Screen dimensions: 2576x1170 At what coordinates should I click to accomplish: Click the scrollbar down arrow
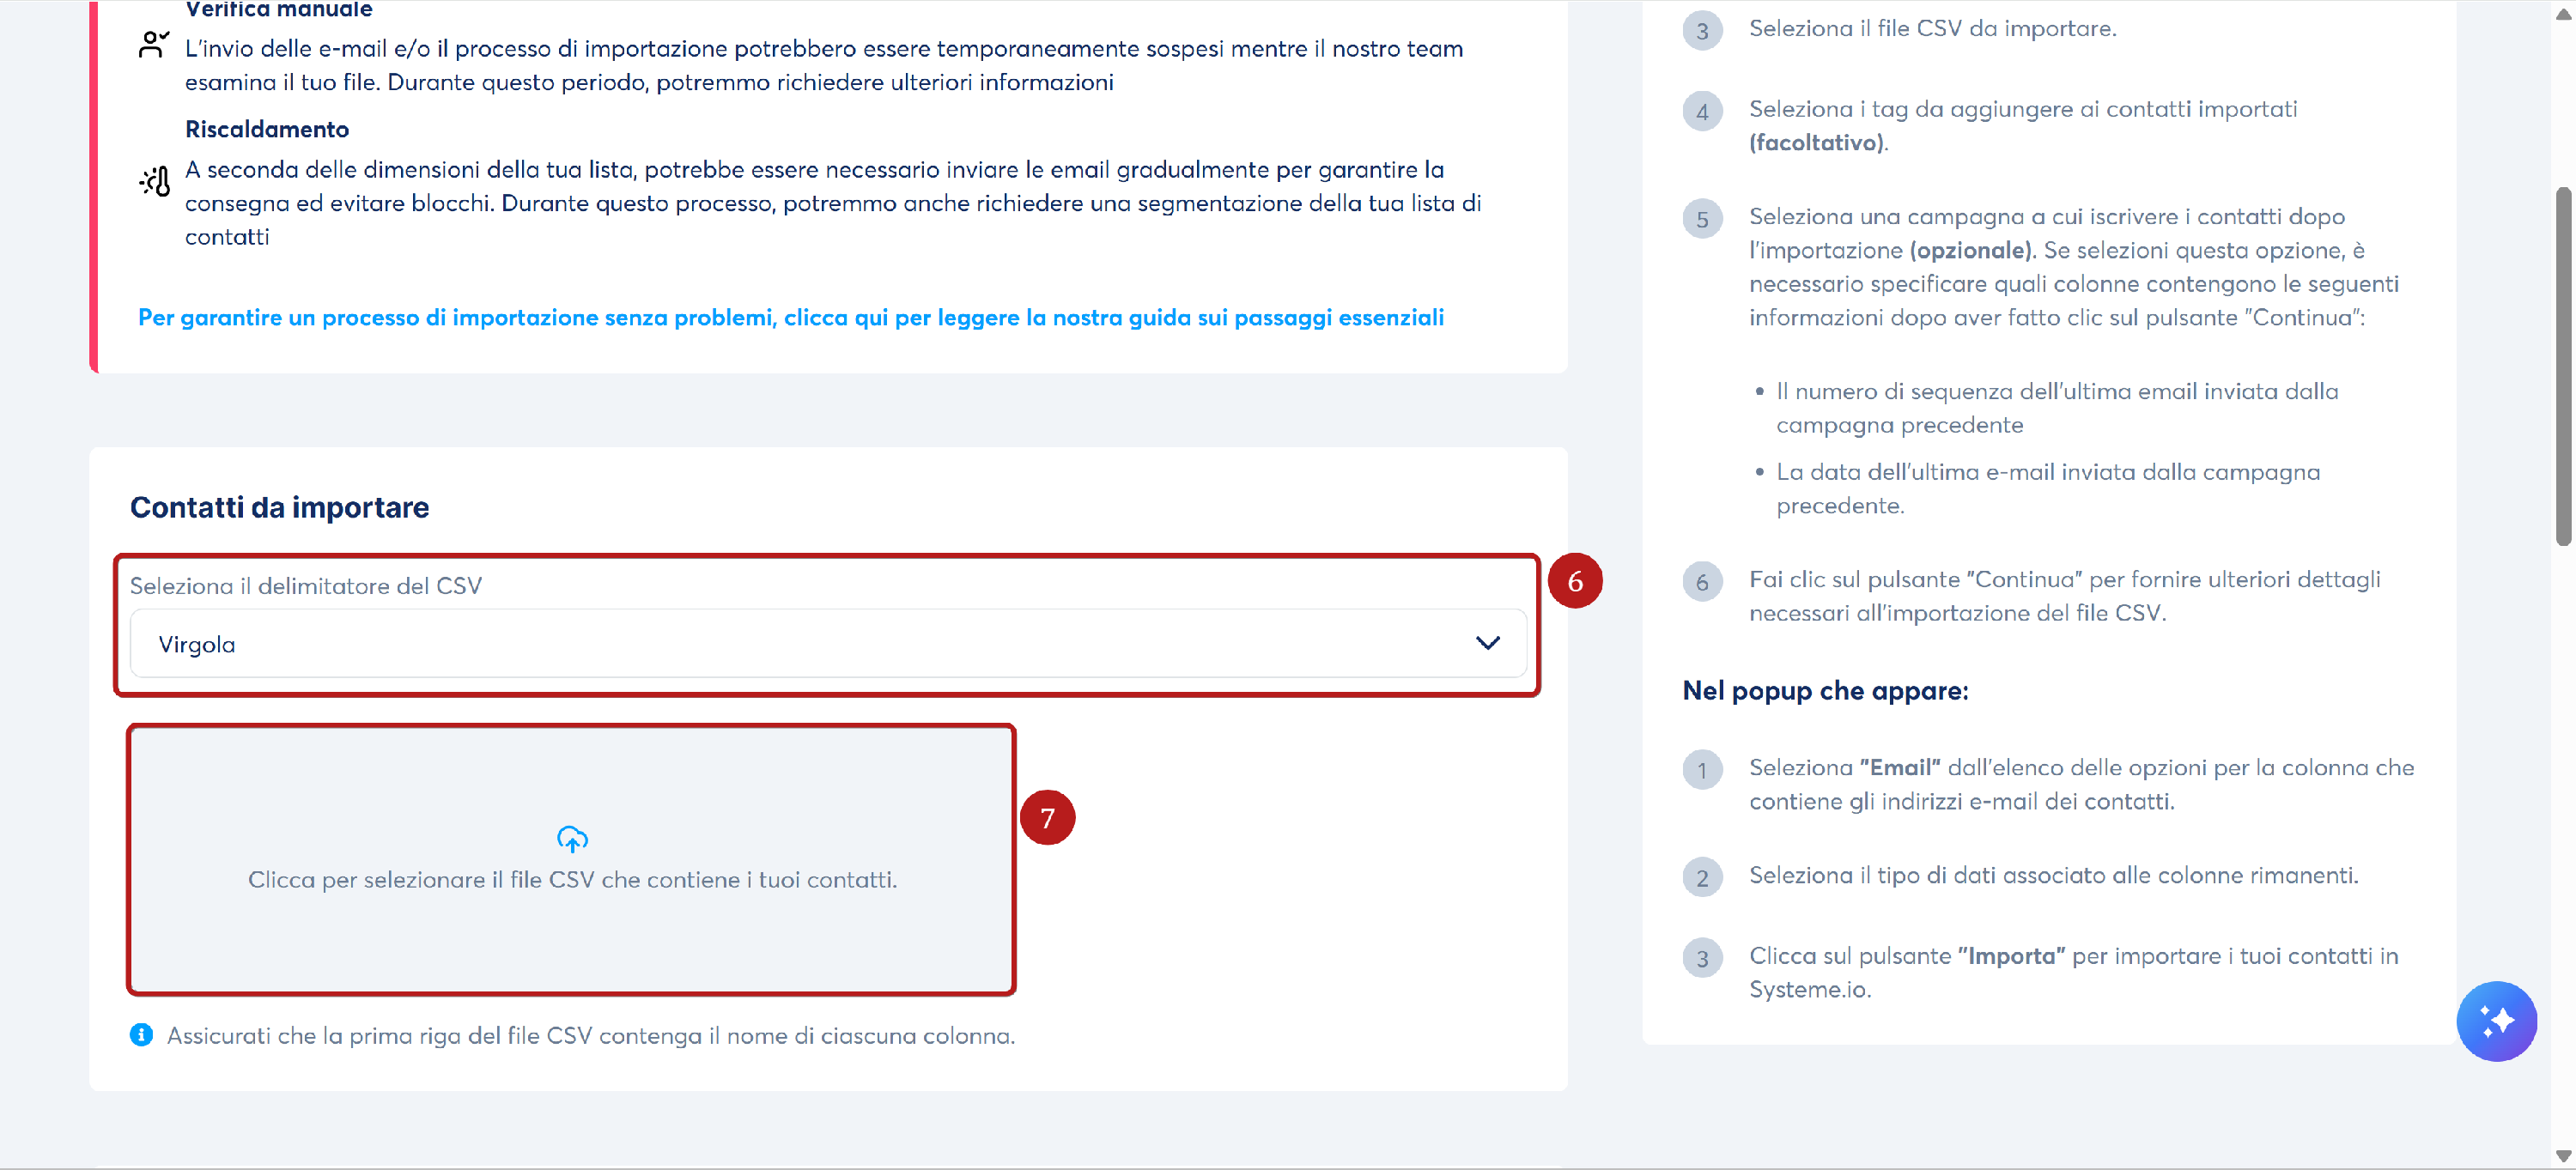pos(2563,1156)
